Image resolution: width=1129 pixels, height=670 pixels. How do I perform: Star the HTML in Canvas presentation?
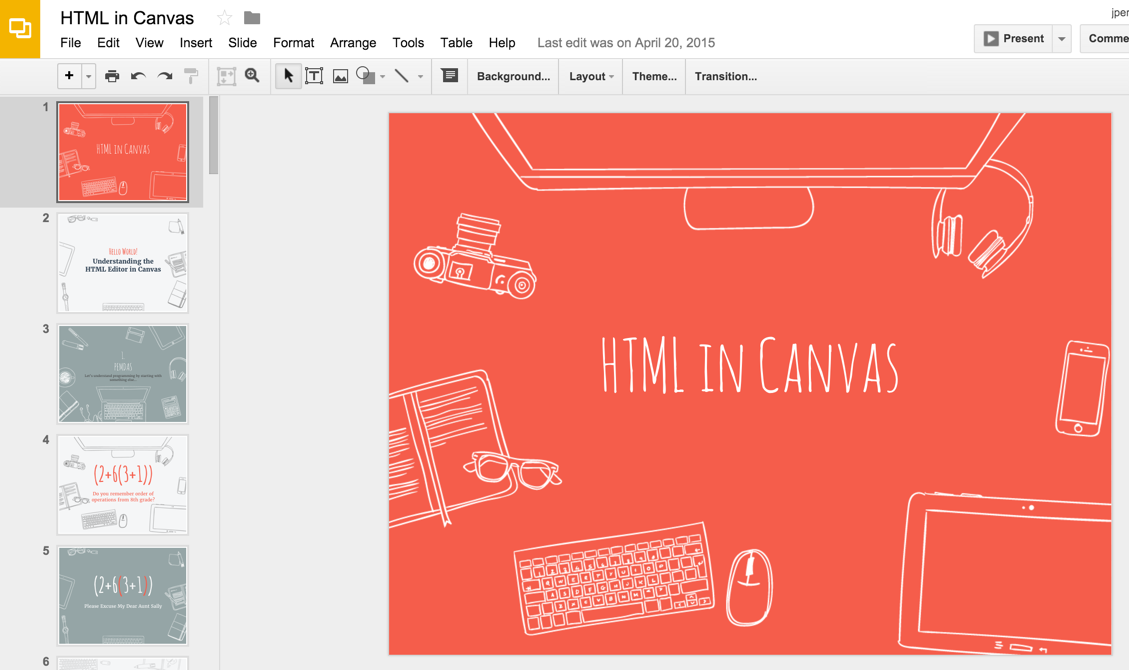pos(225,18)
